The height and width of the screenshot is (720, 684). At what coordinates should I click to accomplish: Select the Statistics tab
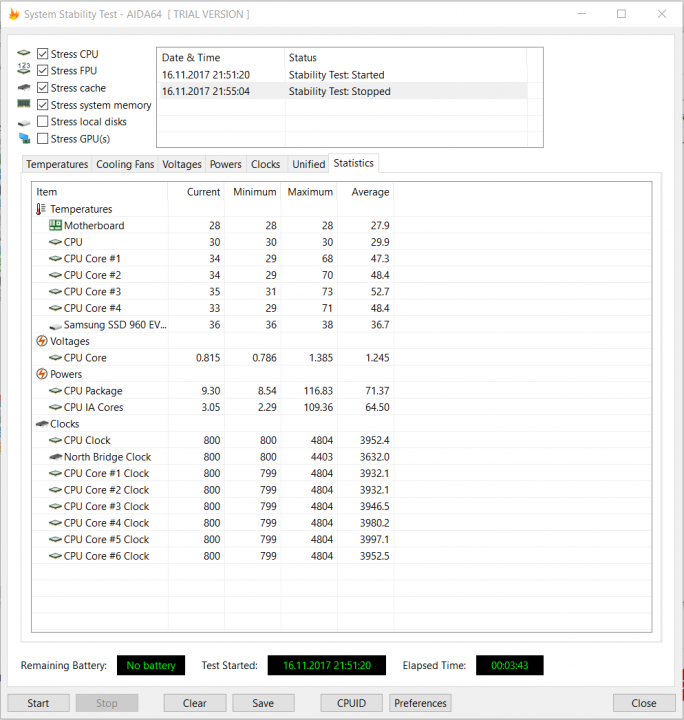point(353,163)
